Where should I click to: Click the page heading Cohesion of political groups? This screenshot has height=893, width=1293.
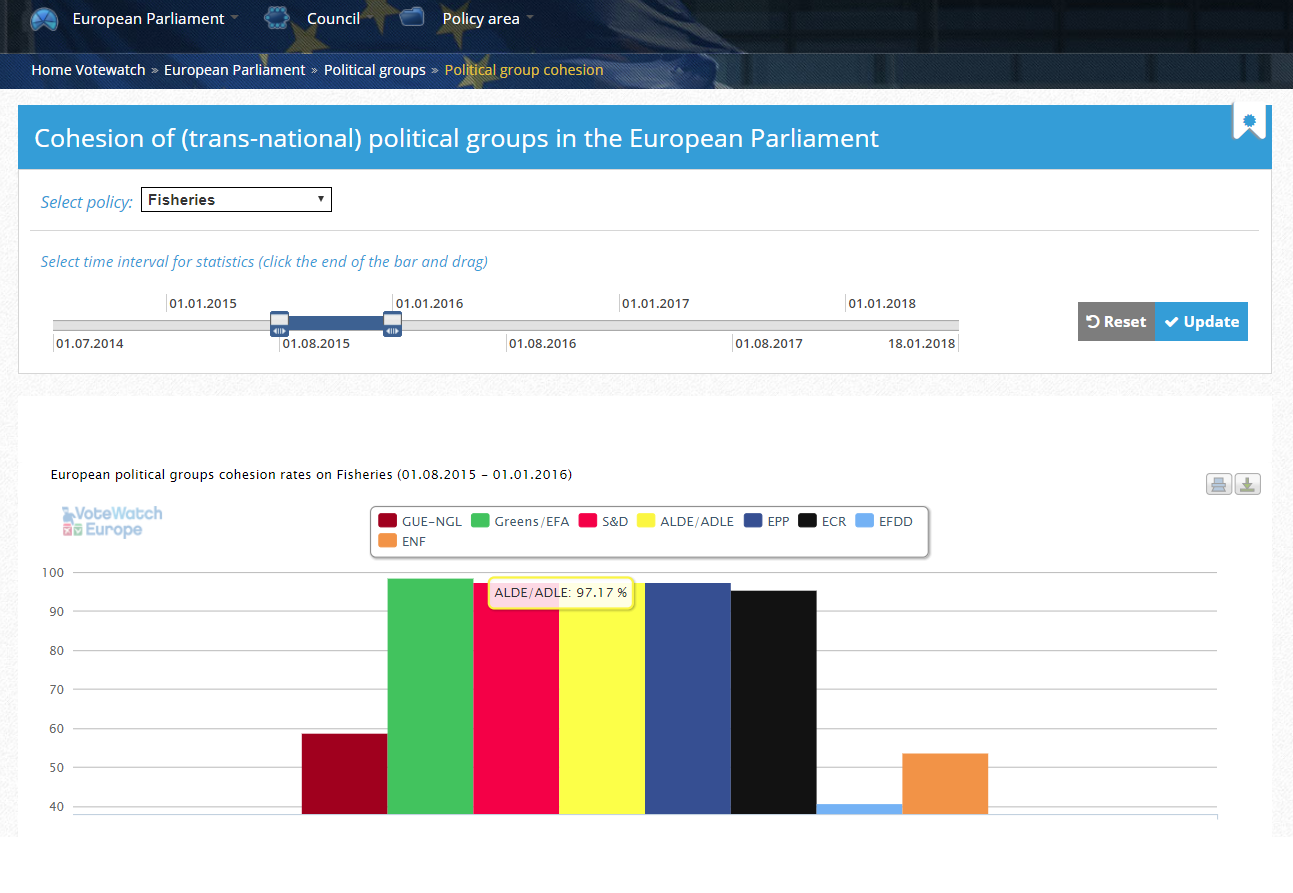(456, 138)
